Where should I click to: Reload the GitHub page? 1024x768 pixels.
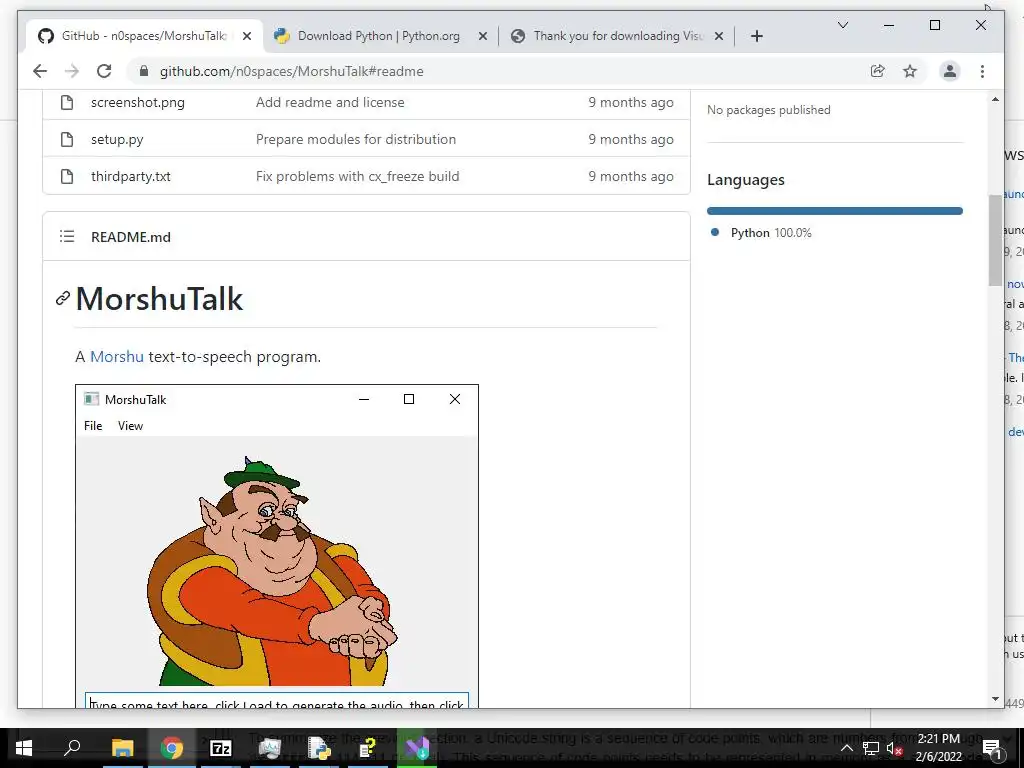coord(104,71)
